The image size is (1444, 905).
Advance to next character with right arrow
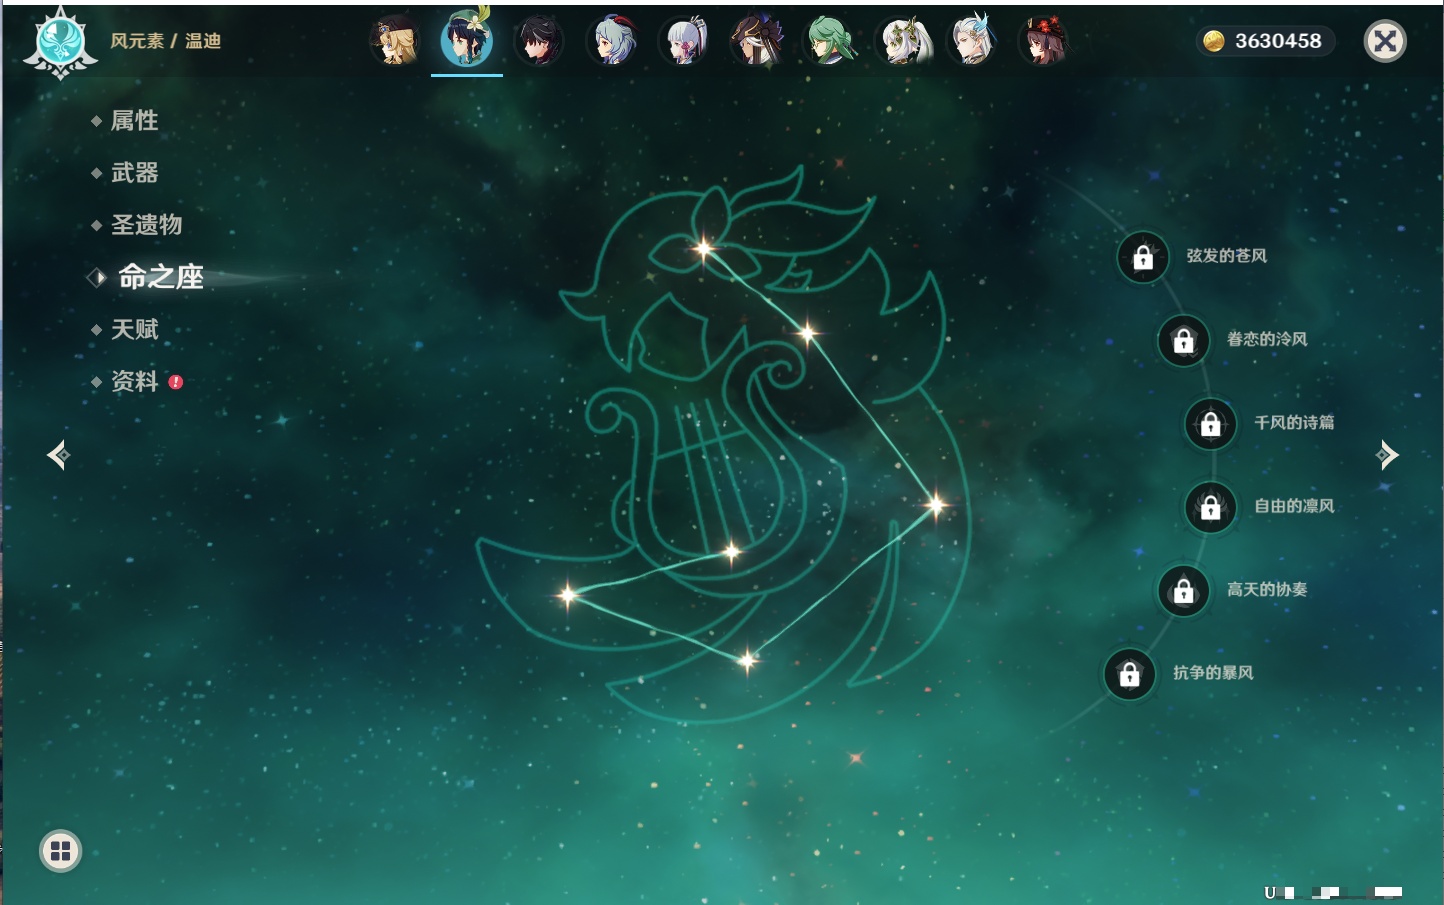tap(1387, 456)
